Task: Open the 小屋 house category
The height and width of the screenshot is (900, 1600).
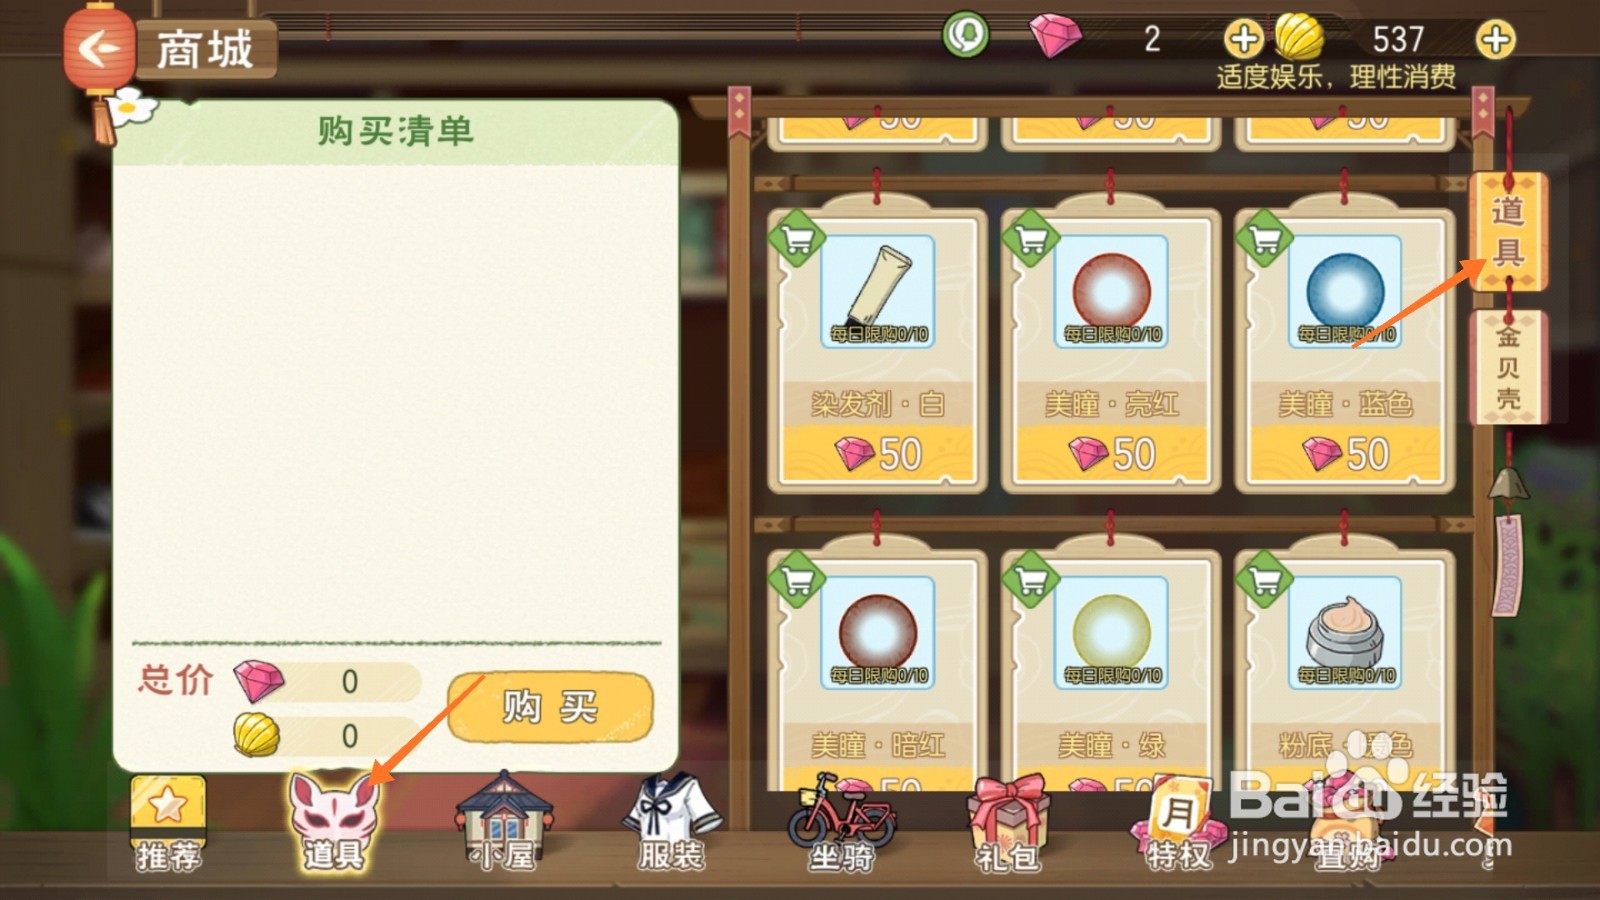Action: [505, 822]
